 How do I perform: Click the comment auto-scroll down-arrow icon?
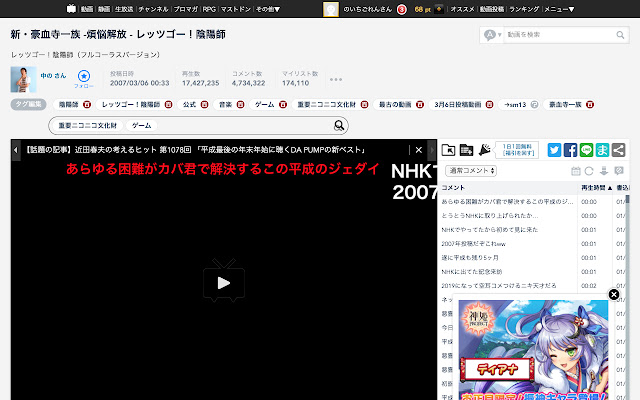click(x=604, y=171)
